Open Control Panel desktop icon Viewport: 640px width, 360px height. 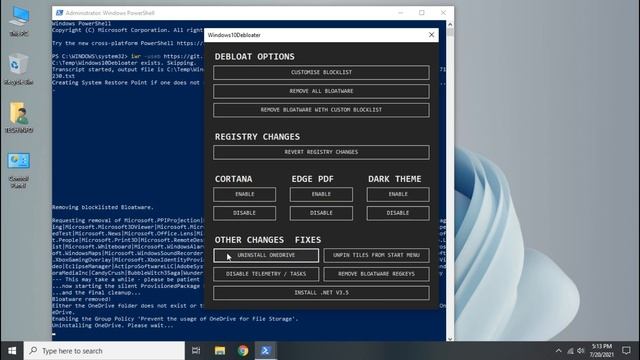coord(19,171)
